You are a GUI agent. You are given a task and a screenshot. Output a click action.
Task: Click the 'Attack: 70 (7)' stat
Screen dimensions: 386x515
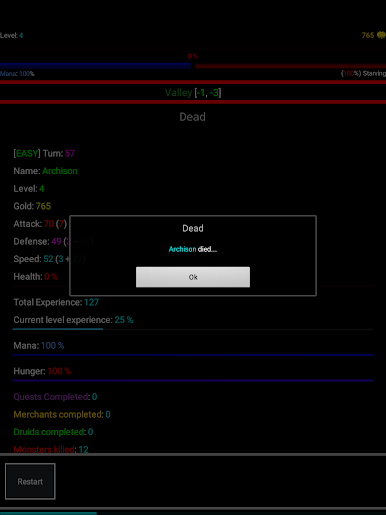40,224
